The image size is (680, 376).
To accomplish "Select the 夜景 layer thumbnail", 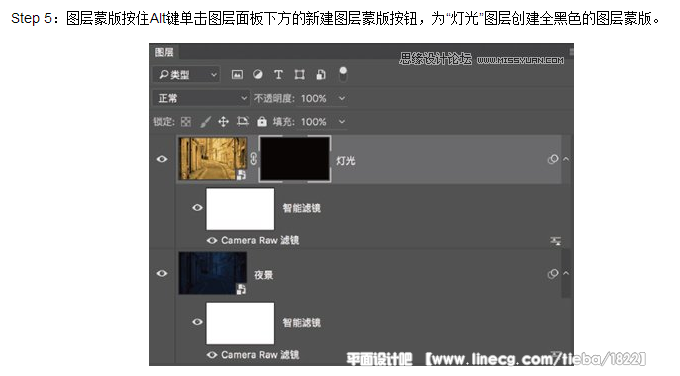I will click(212, 273).
